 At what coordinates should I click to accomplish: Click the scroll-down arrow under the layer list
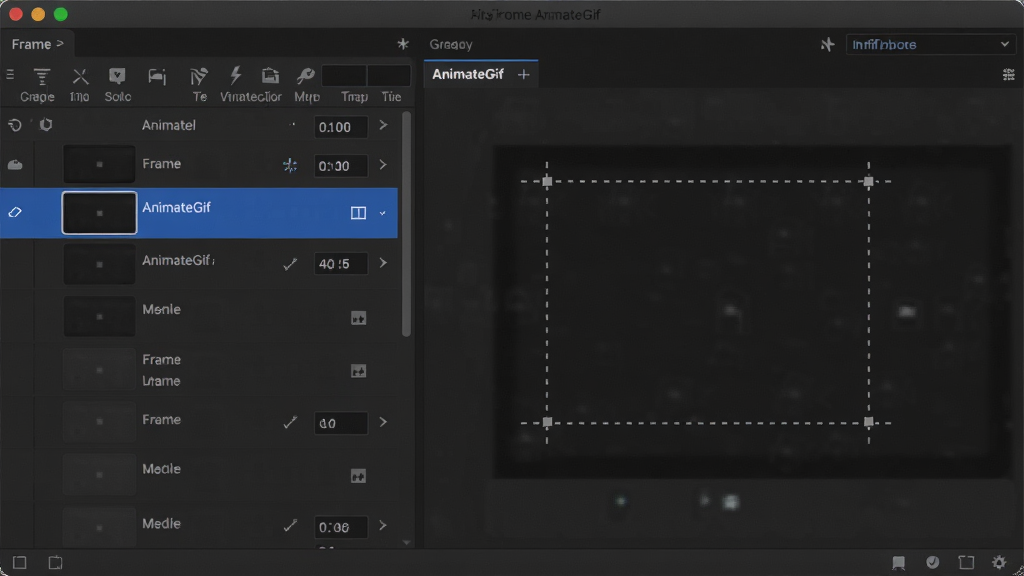coord(407,542)
